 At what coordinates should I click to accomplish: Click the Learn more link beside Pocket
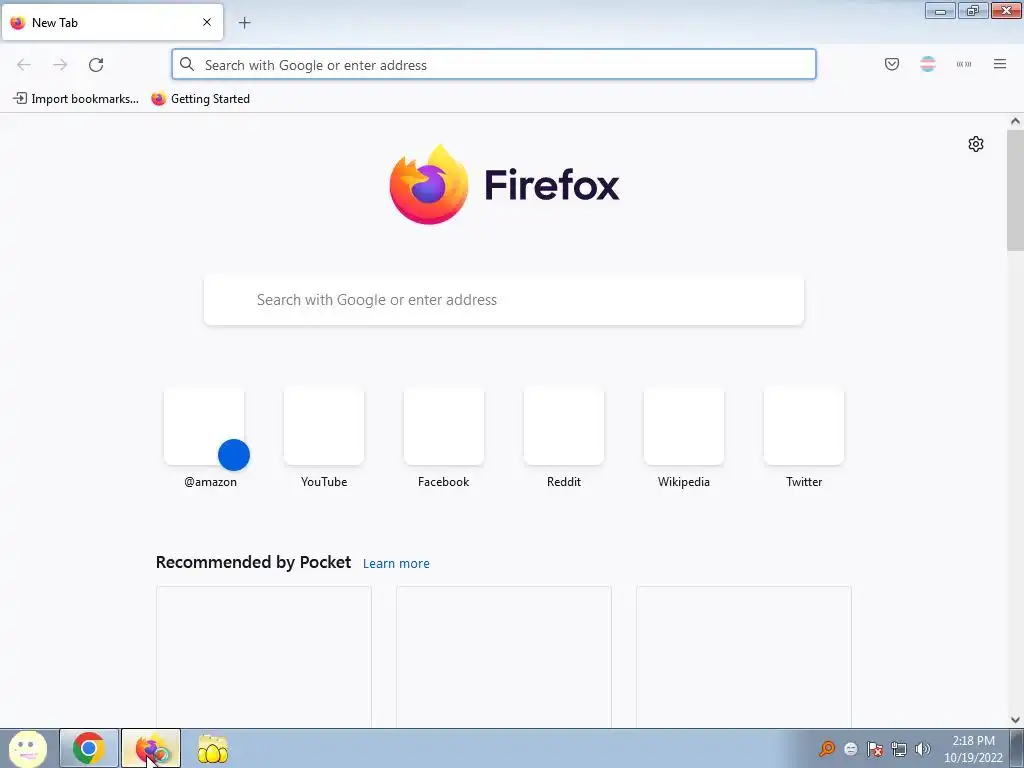click(x=396, y=564)
